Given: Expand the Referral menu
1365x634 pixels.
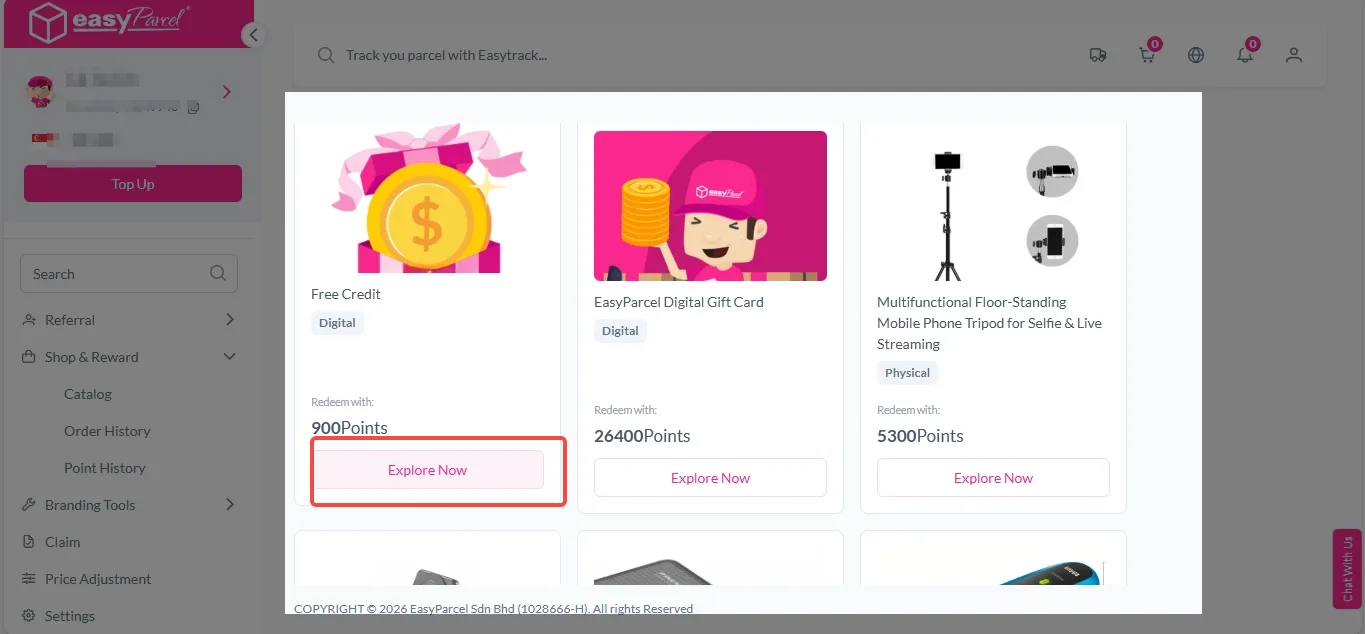Looking at the screenshot, I should [x=229, y=320].
